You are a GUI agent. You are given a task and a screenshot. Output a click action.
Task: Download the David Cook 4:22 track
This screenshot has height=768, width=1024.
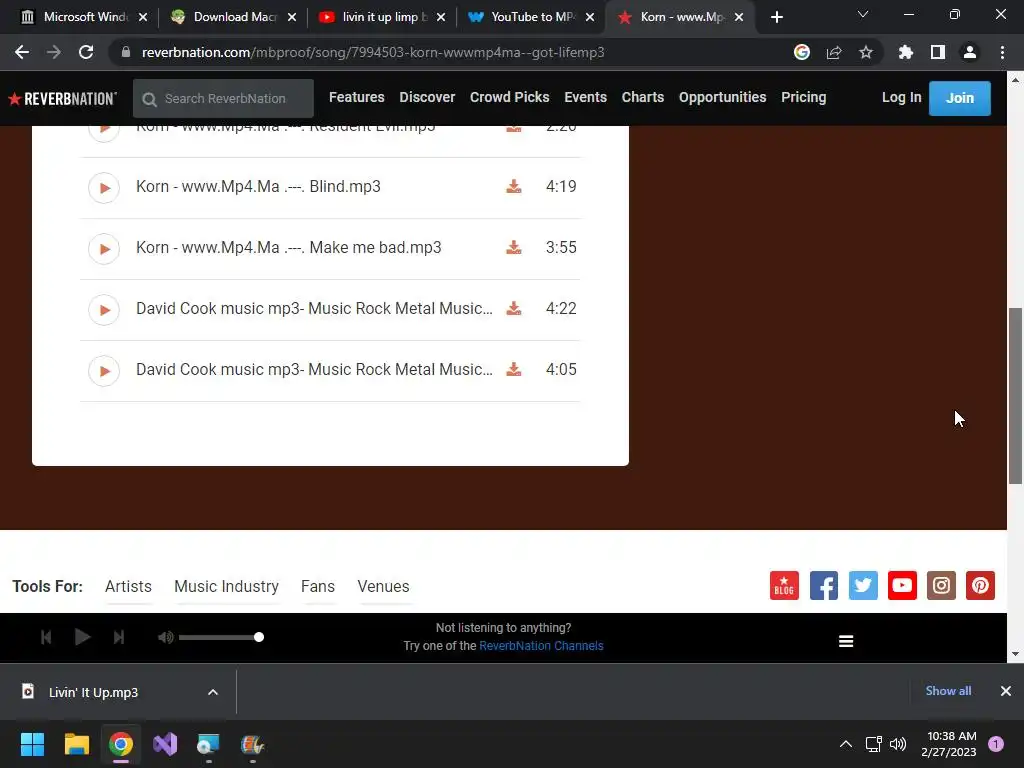(514, 308)
